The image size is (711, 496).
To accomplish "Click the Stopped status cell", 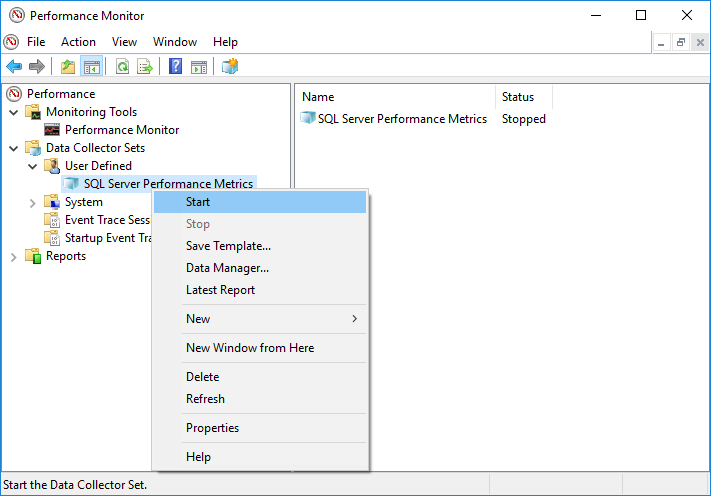I will coord(524,119).
